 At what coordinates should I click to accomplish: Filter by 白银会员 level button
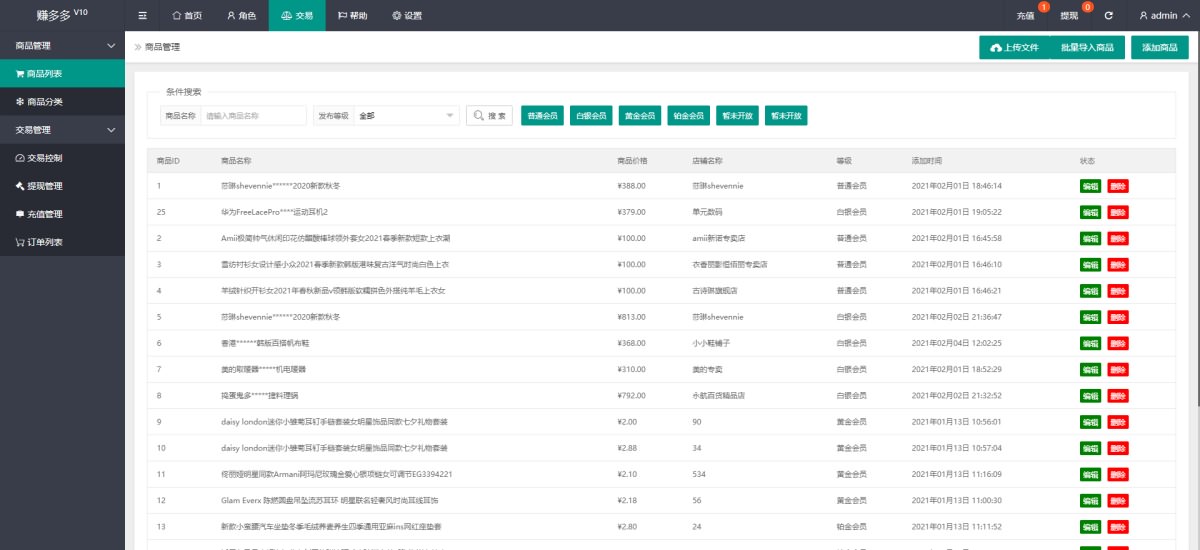pos(591,116)
